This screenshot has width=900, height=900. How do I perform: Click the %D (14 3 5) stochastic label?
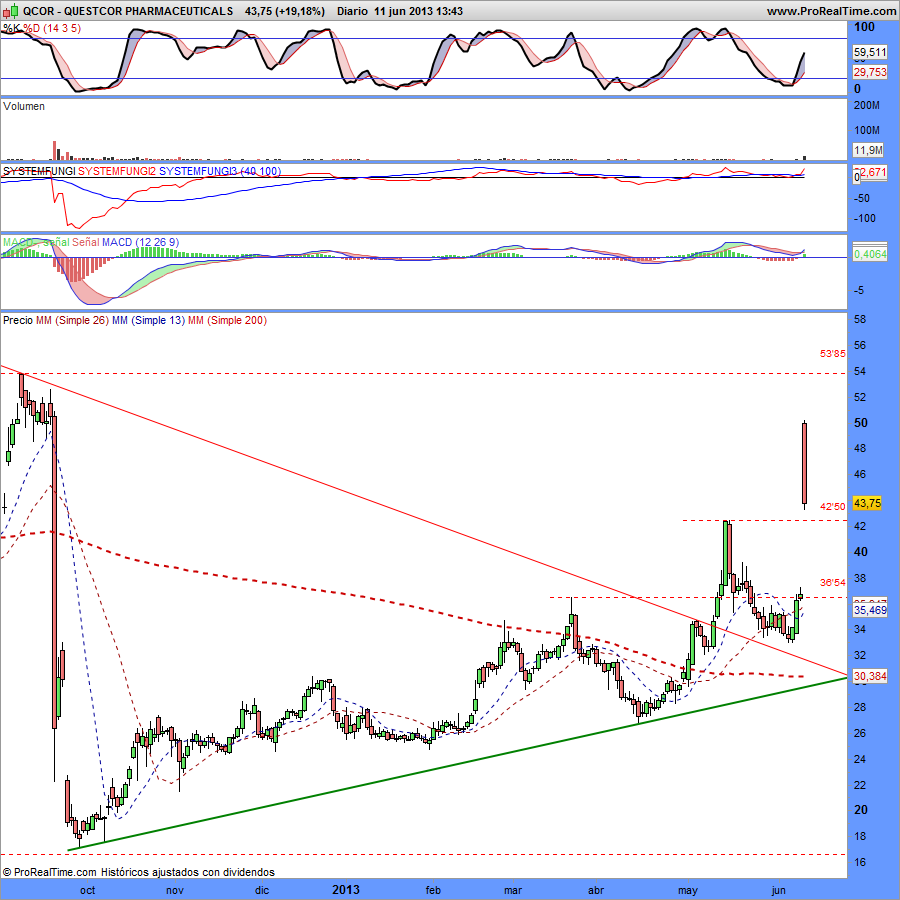[52, 28]
